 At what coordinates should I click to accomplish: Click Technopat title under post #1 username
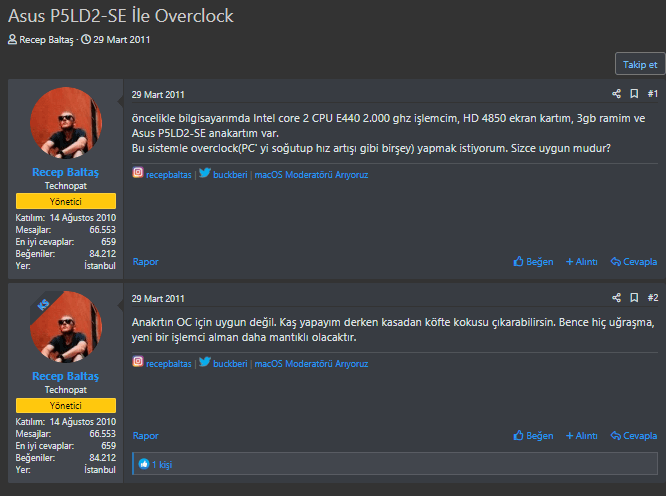tap(66, 186)
